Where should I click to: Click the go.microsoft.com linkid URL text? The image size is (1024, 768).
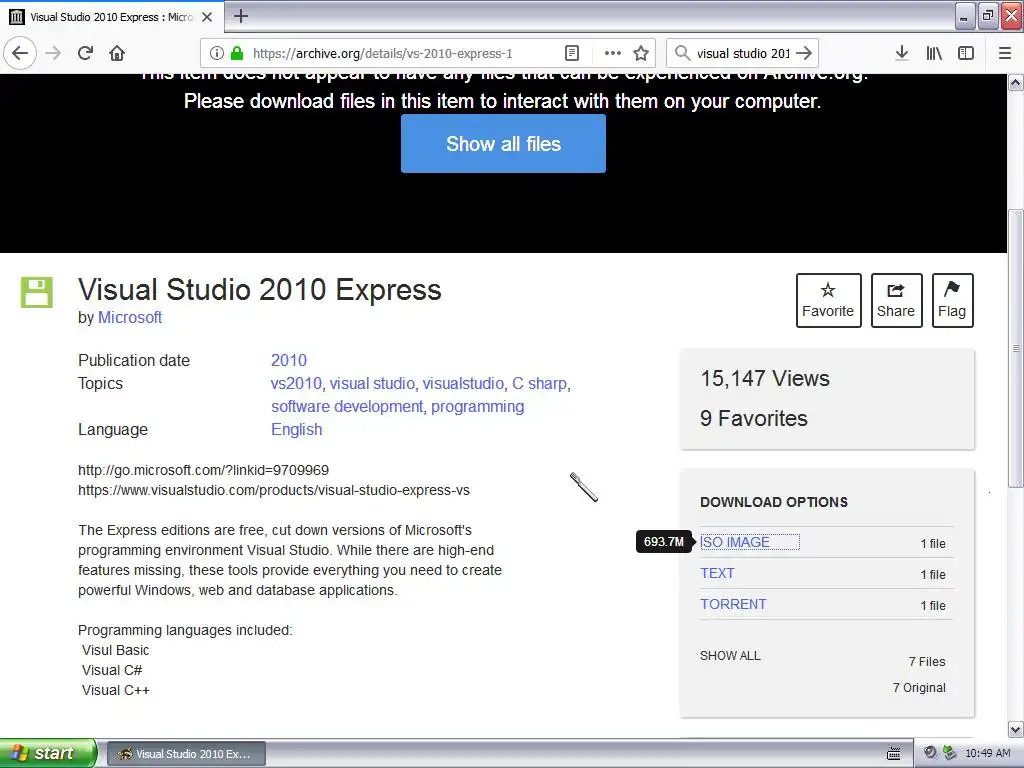tap(203, 470)
